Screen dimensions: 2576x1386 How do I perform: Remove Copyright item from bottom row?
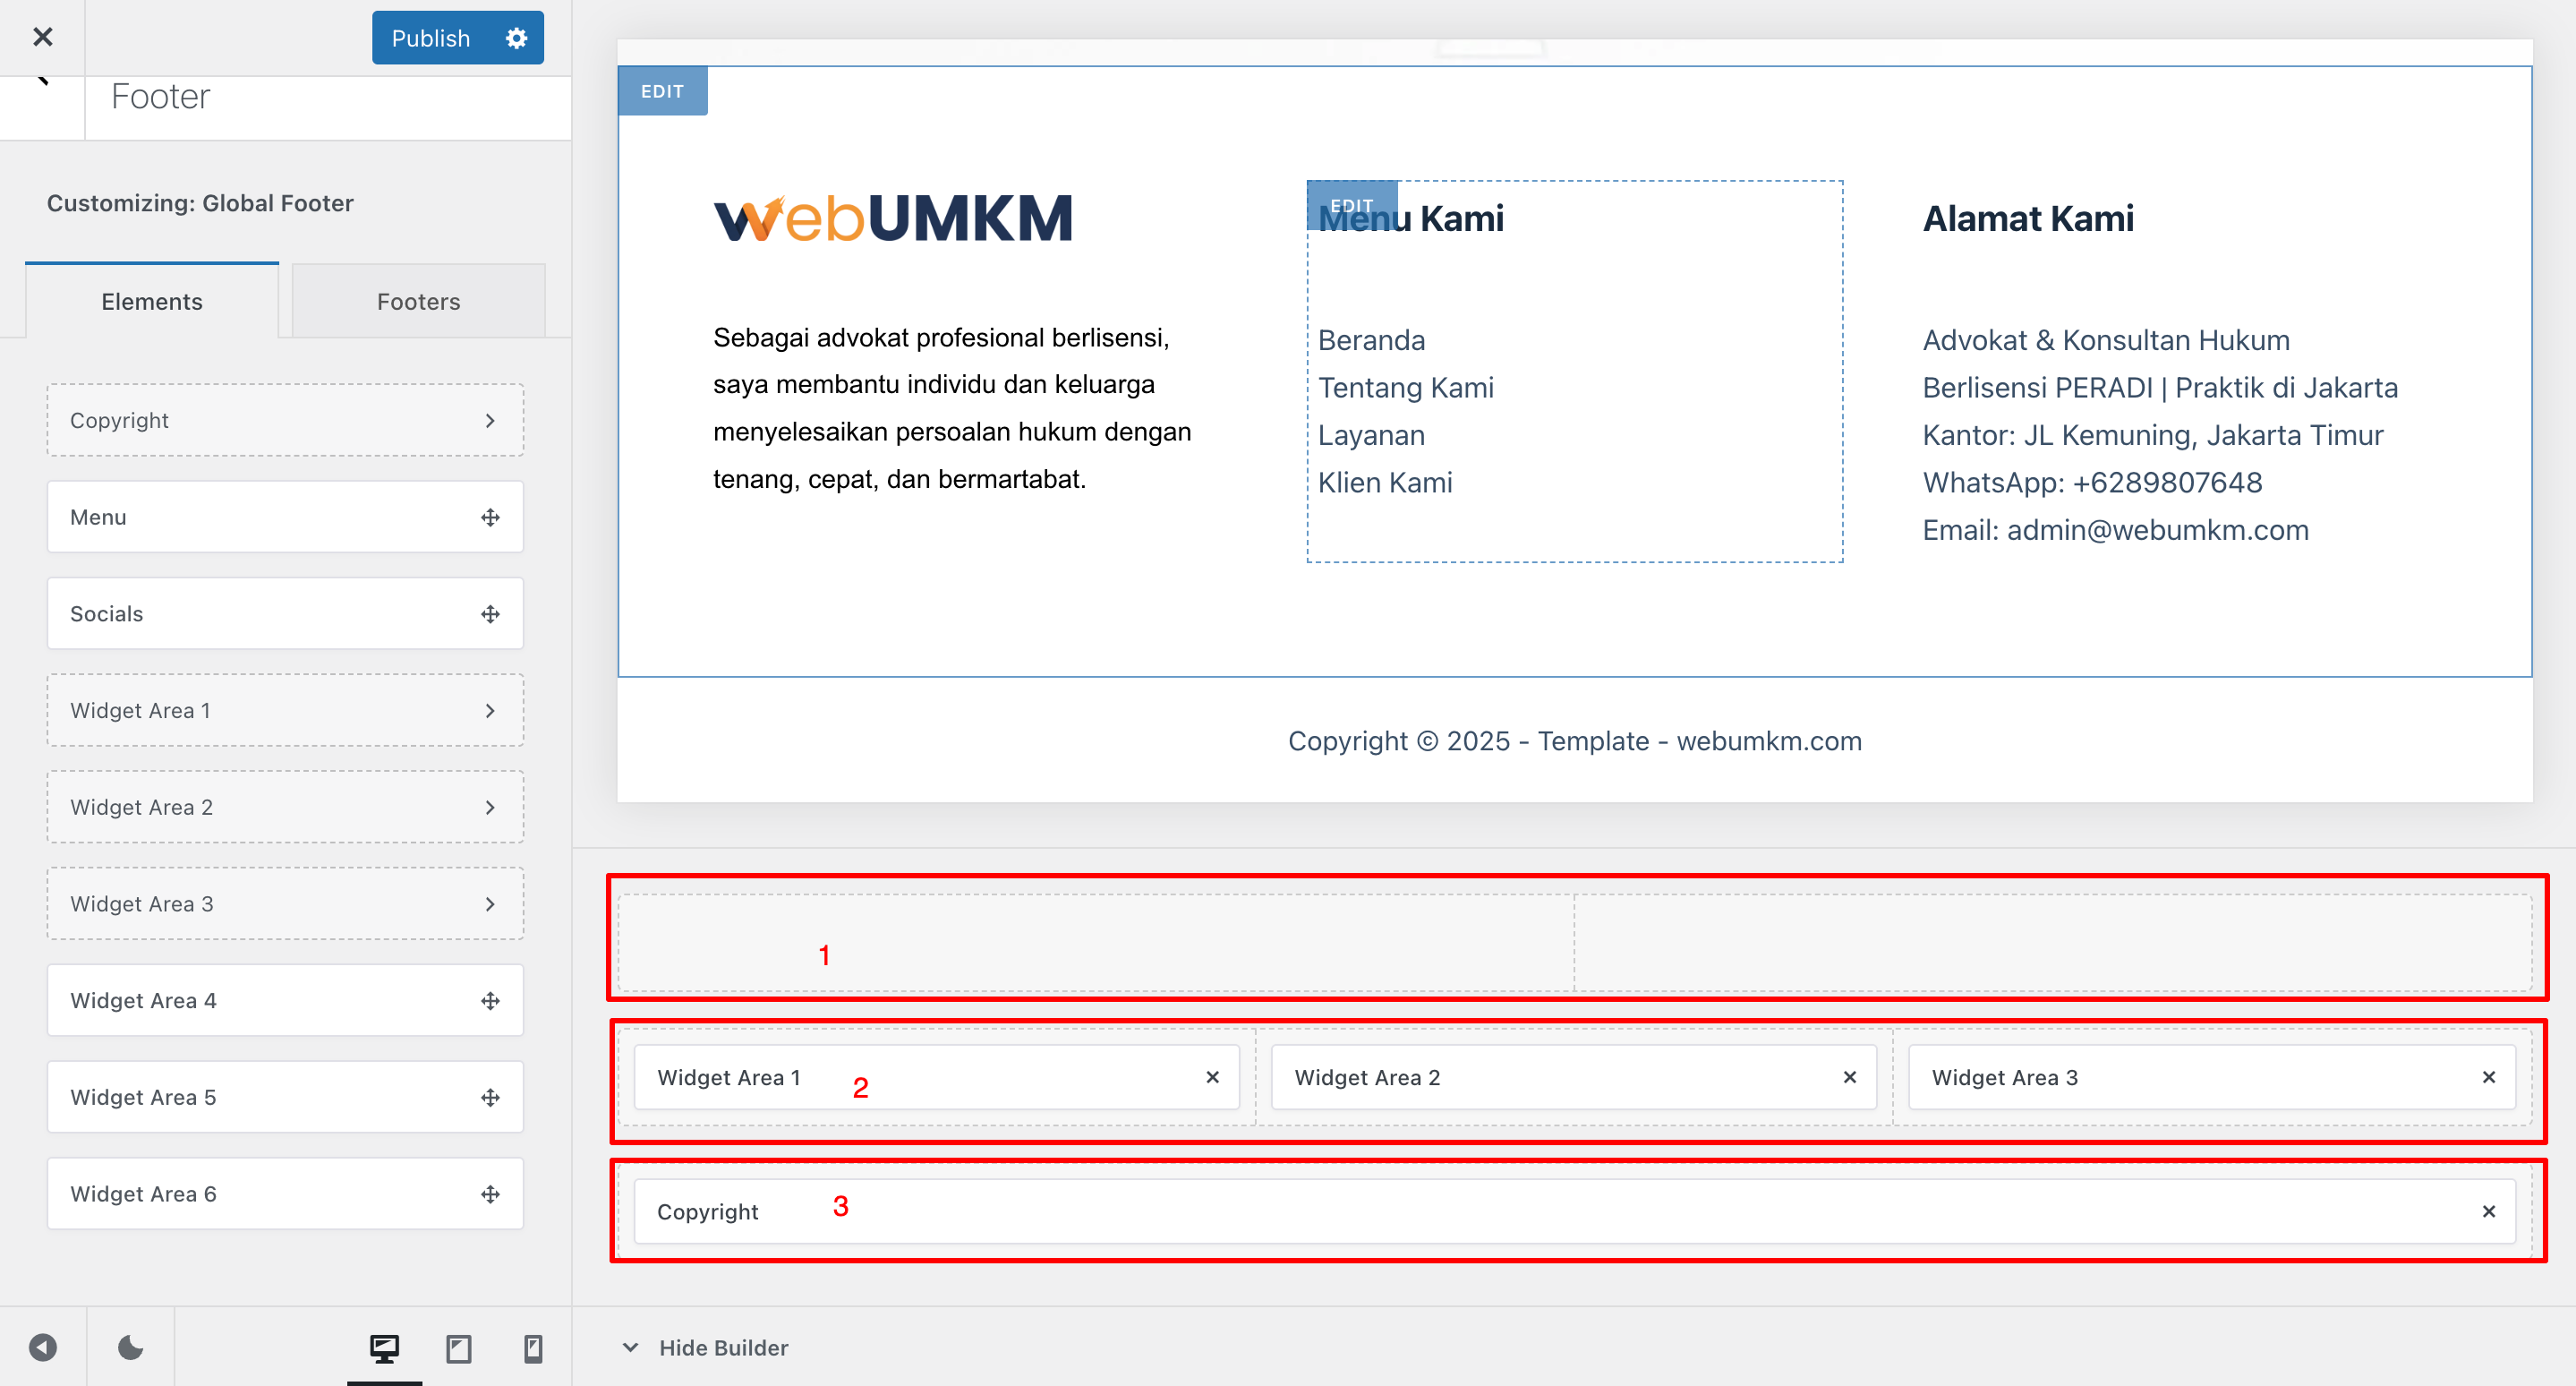pos(2488,1211)
